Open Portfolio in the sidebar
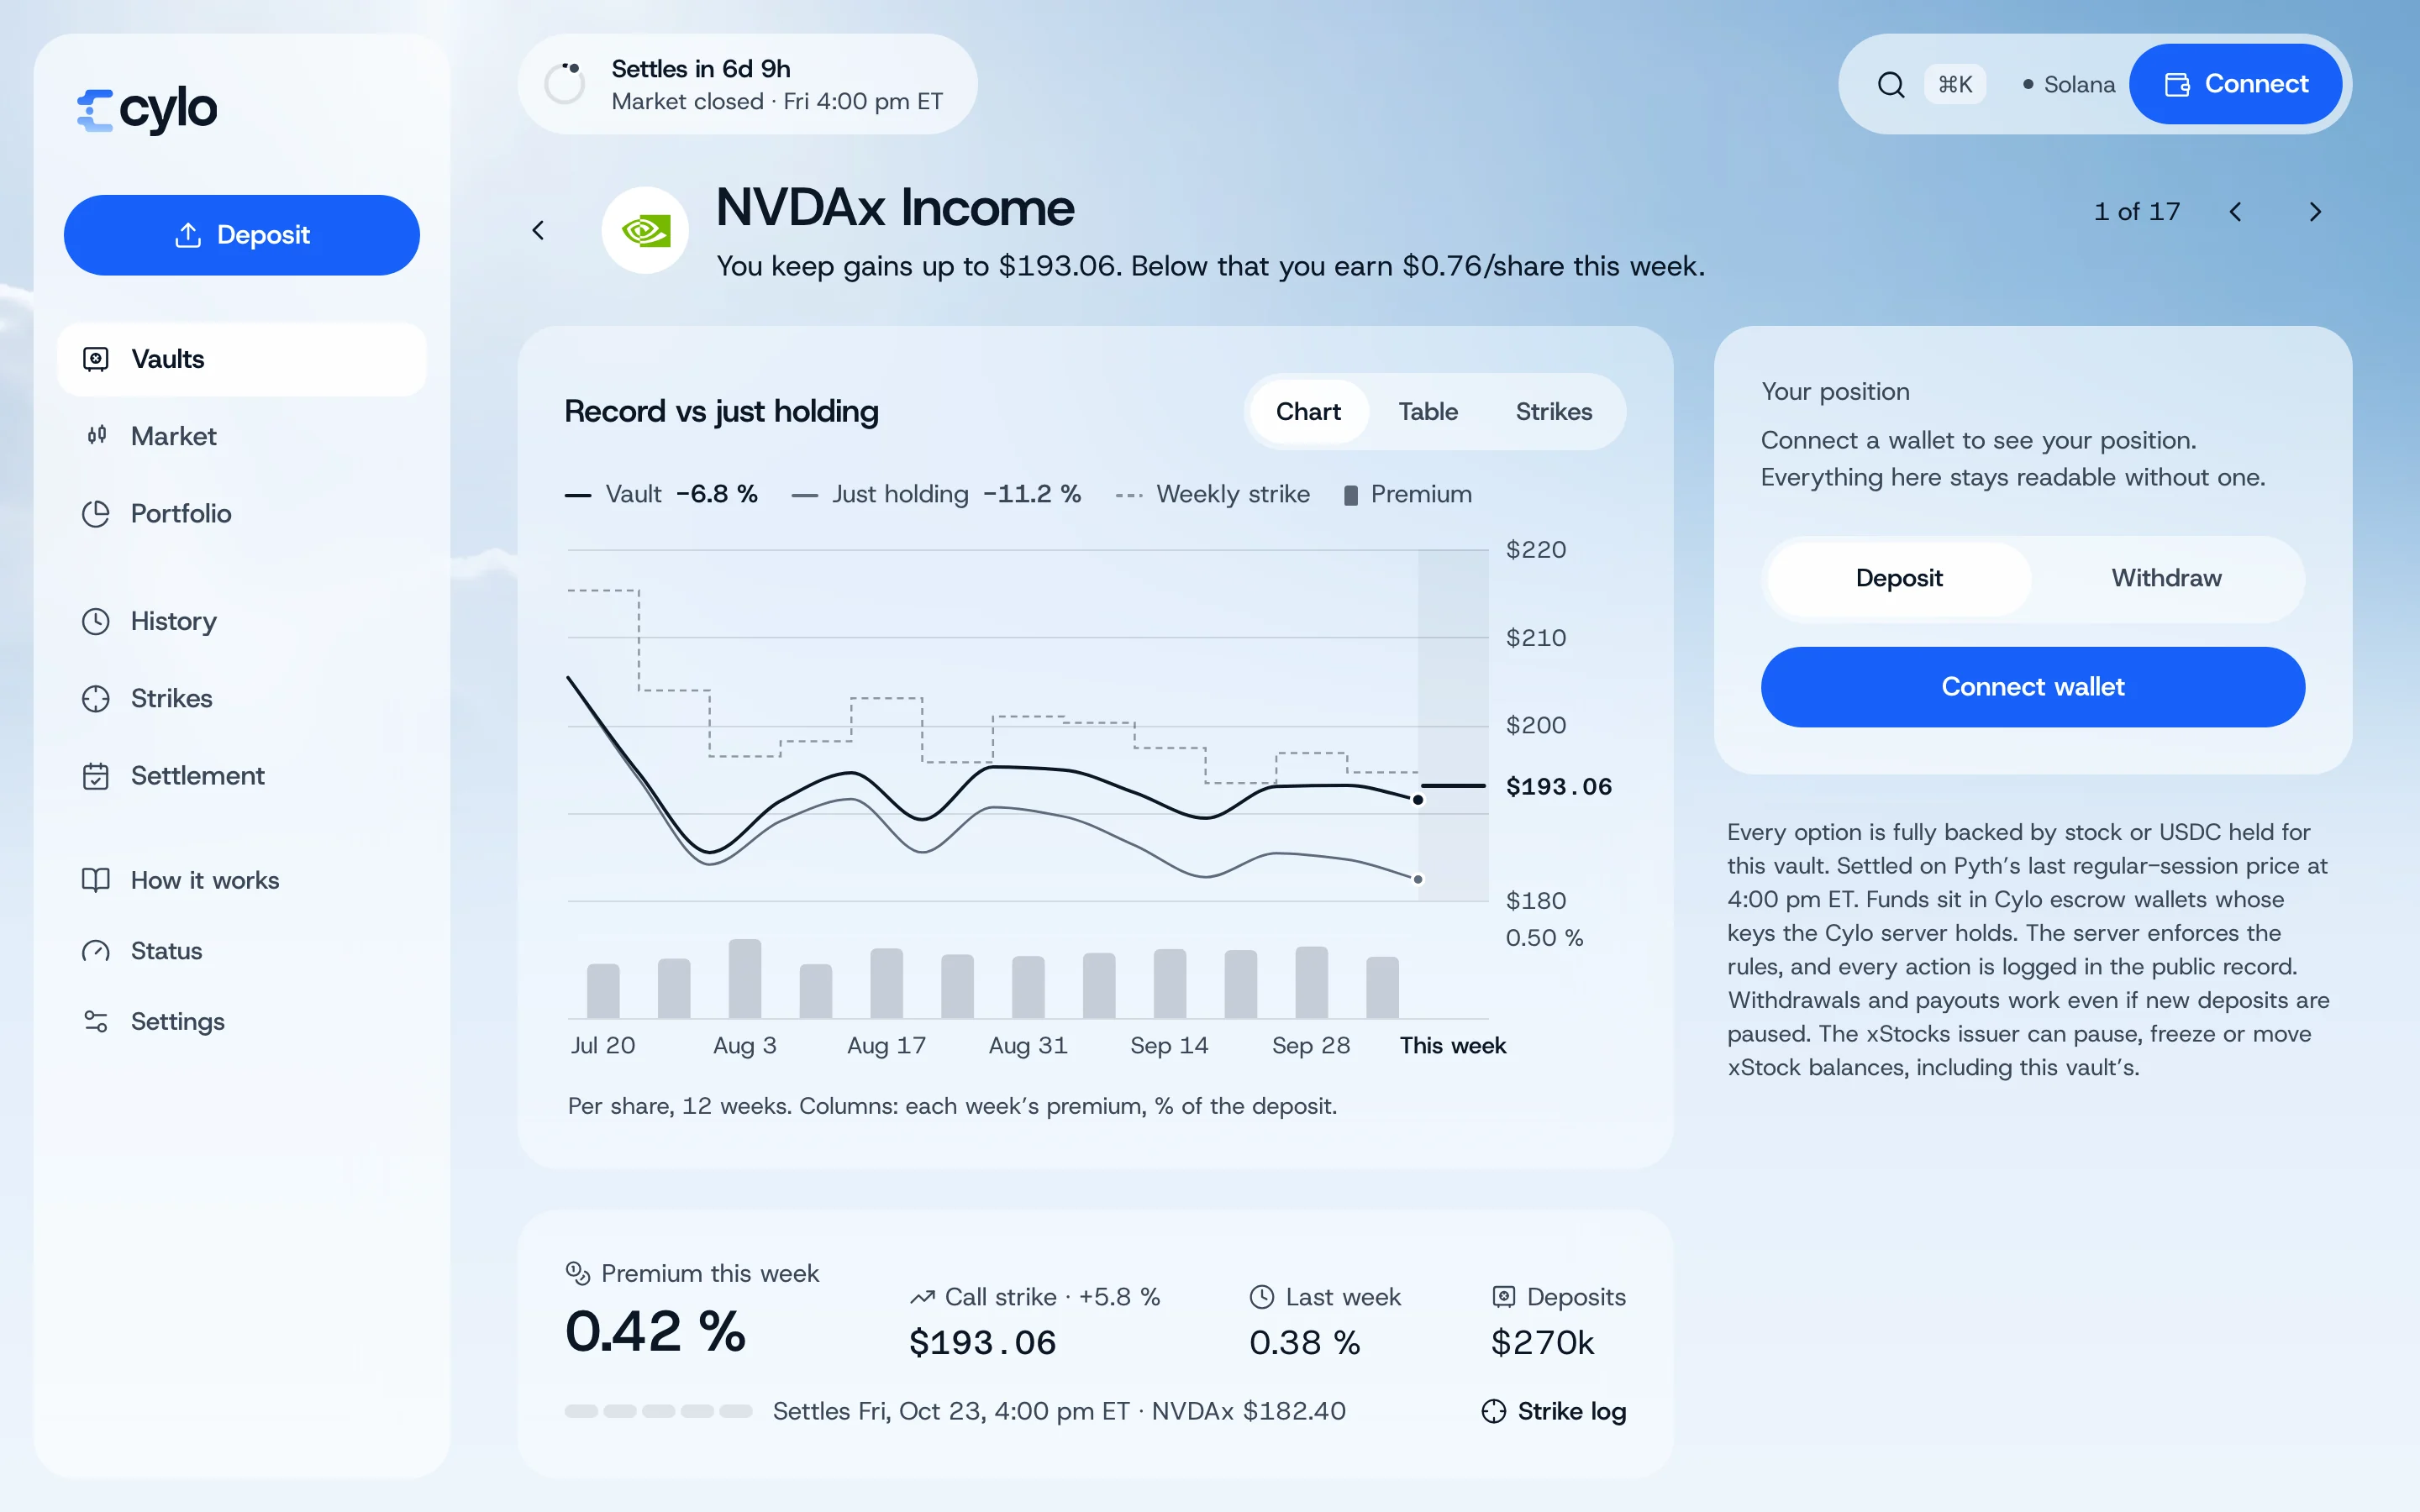Image resolution: width=2420 pixels, height=1512 pixels. point(242,513)
